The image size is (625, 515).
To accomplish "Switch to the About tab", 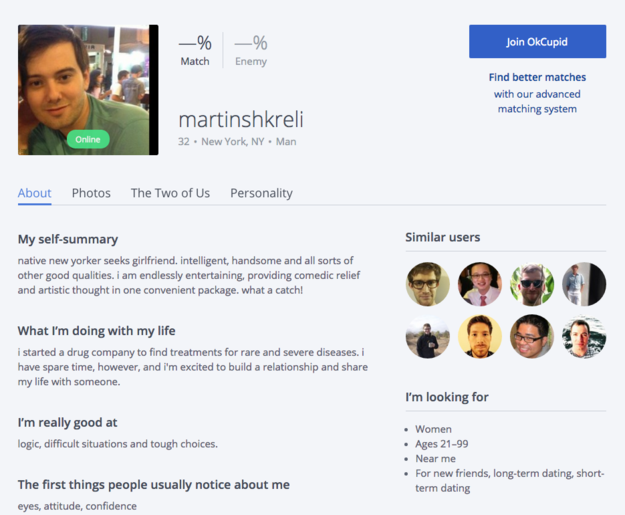I will (34, 193).
